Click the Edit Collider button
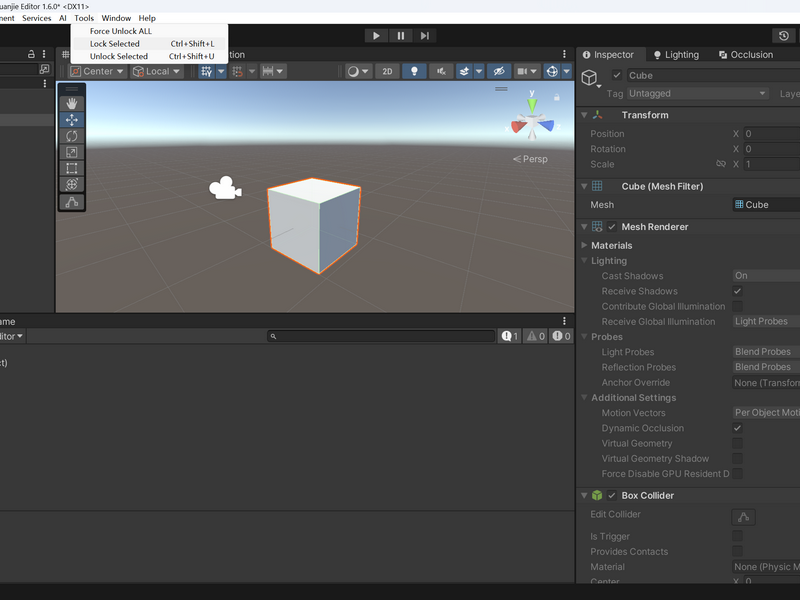This screenshot has height=600, width=800. pos(743,517)
